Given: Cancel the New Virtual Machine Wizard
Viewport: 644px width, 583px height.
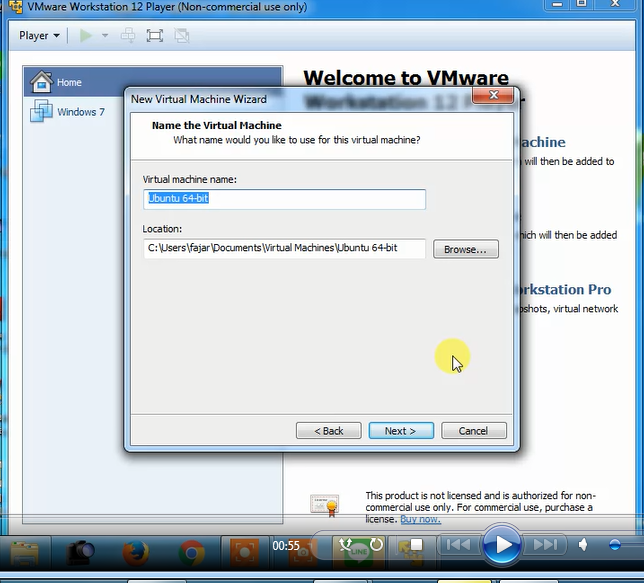Looking at the screenshot, I should (474, 431).
